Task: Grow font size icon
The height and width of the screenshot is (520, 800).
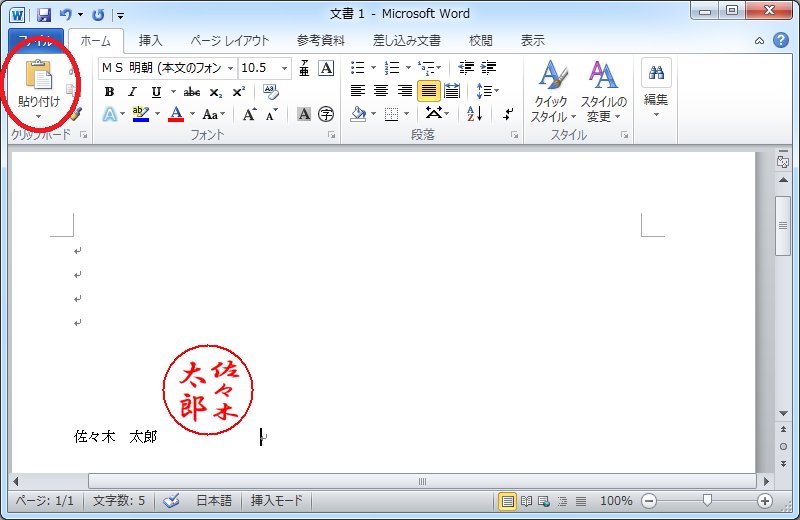Action: pyautogui.click(x=249, y=114)
